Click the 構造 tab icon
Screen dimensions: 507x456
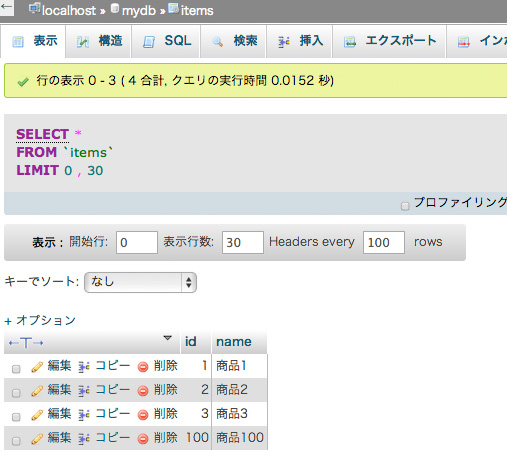pos(83,42)
